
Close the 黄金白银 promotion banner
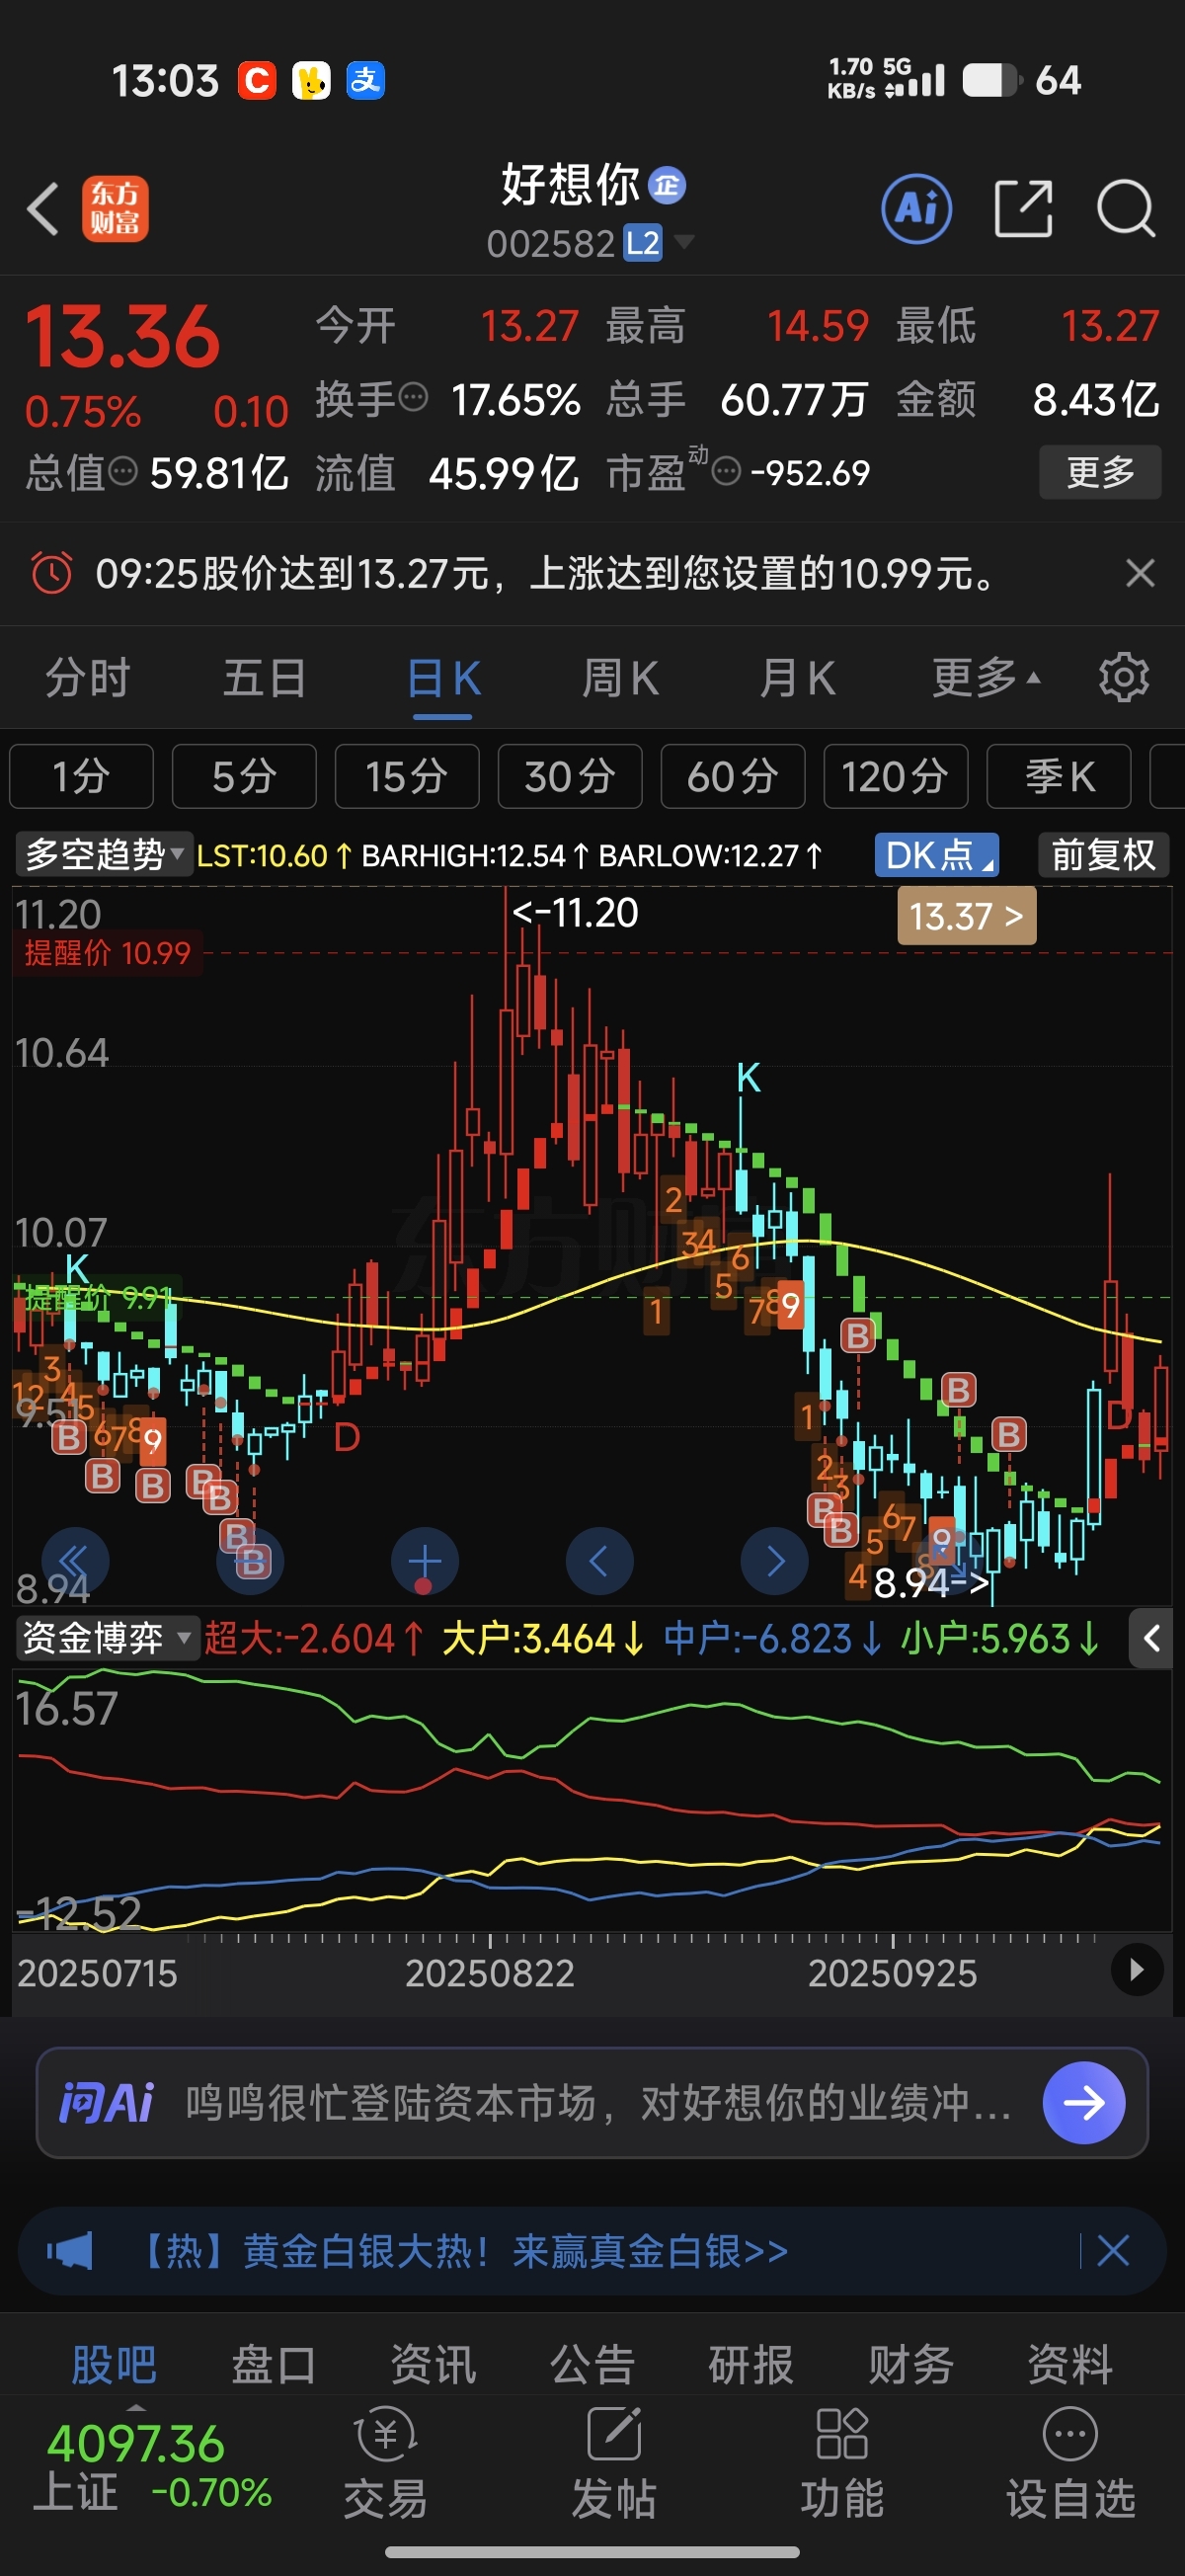tap(1113, 2251)
